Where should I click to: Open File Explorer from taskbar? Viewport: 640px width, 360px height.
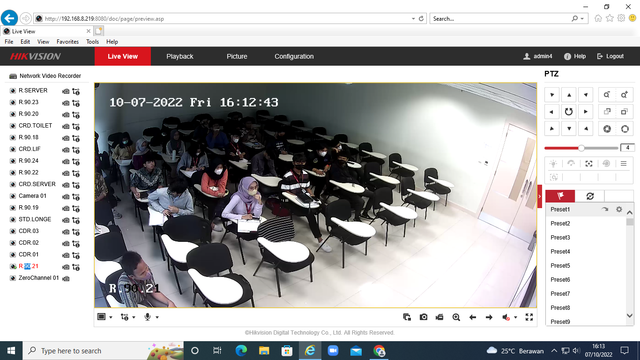tap(264, 351)
